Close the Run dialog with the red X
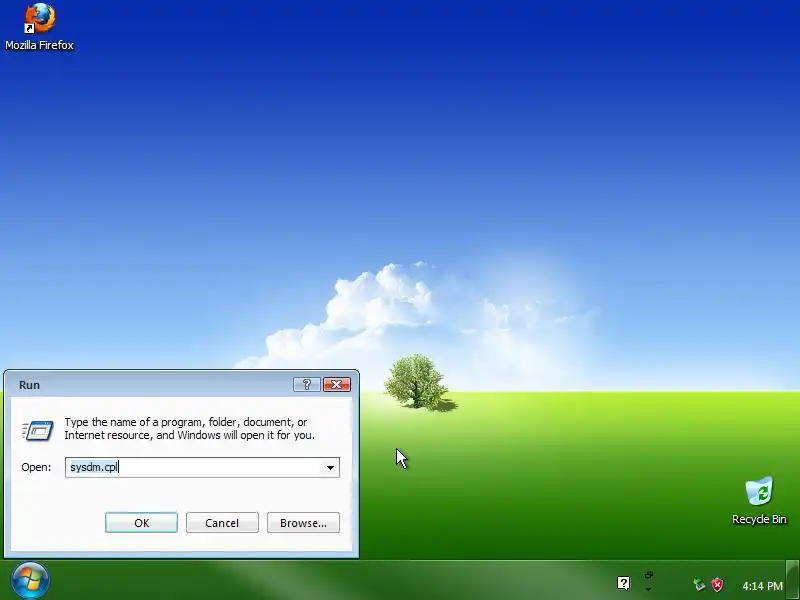The height and width of the screenshot is (600, 800). (337, 384)
